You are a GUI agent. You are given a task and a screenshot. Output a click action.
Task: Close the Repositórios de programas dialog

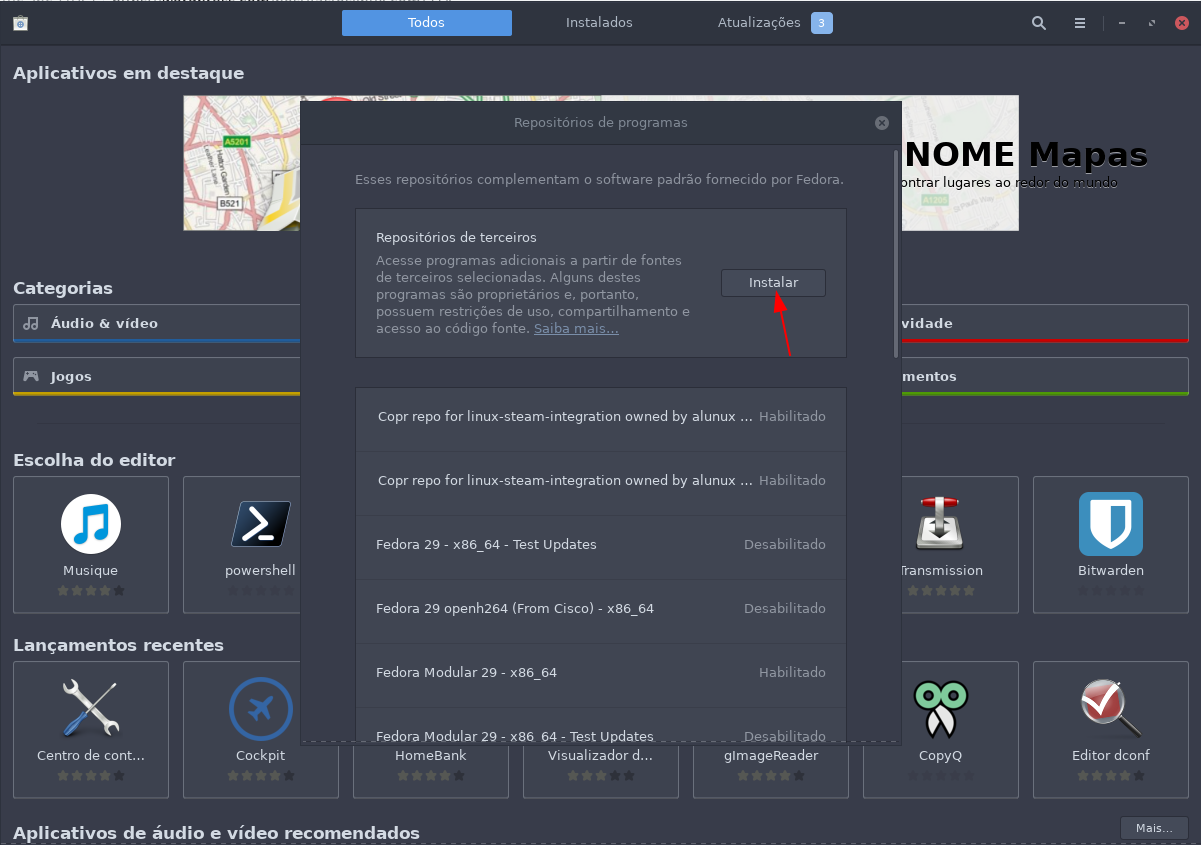[x=882, y=123]
